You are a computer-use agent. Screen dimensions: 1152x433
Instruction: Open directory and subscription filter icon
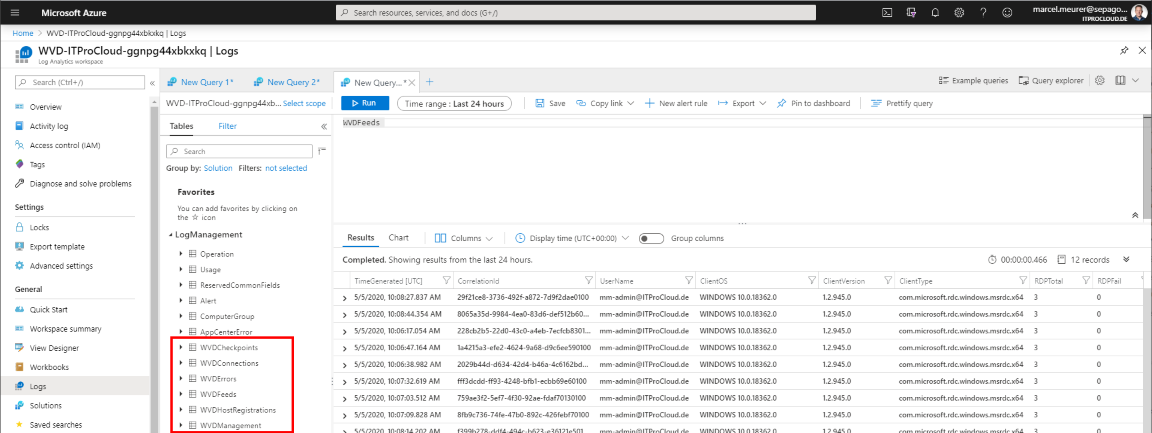pyautogui.click(x=911, y=12)
